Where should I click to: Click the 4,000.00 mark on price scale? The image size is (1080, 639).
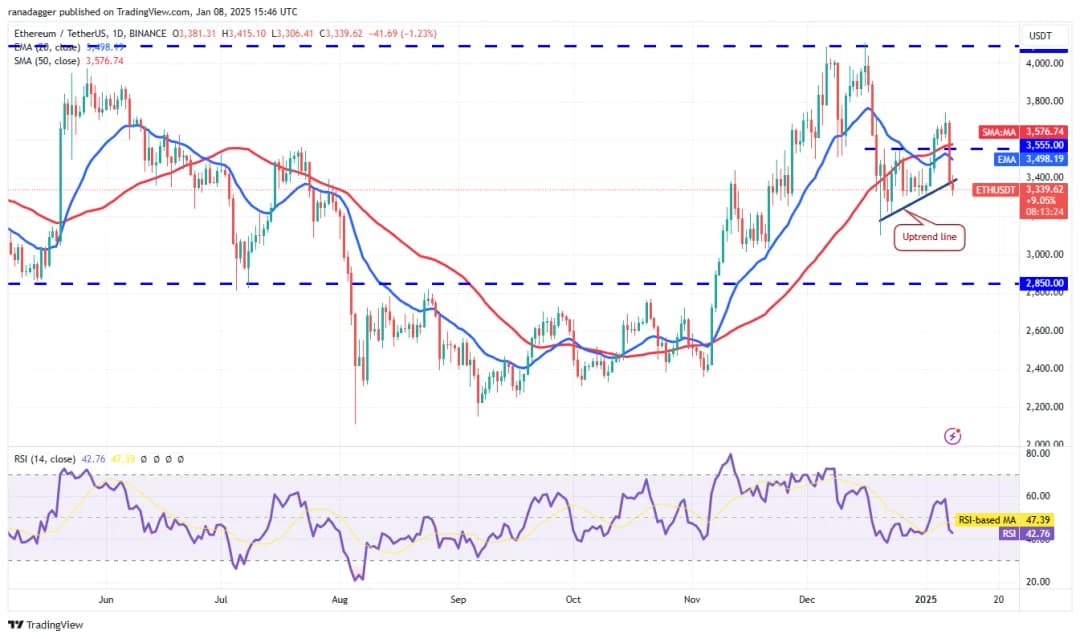(x=1042, y=63)
